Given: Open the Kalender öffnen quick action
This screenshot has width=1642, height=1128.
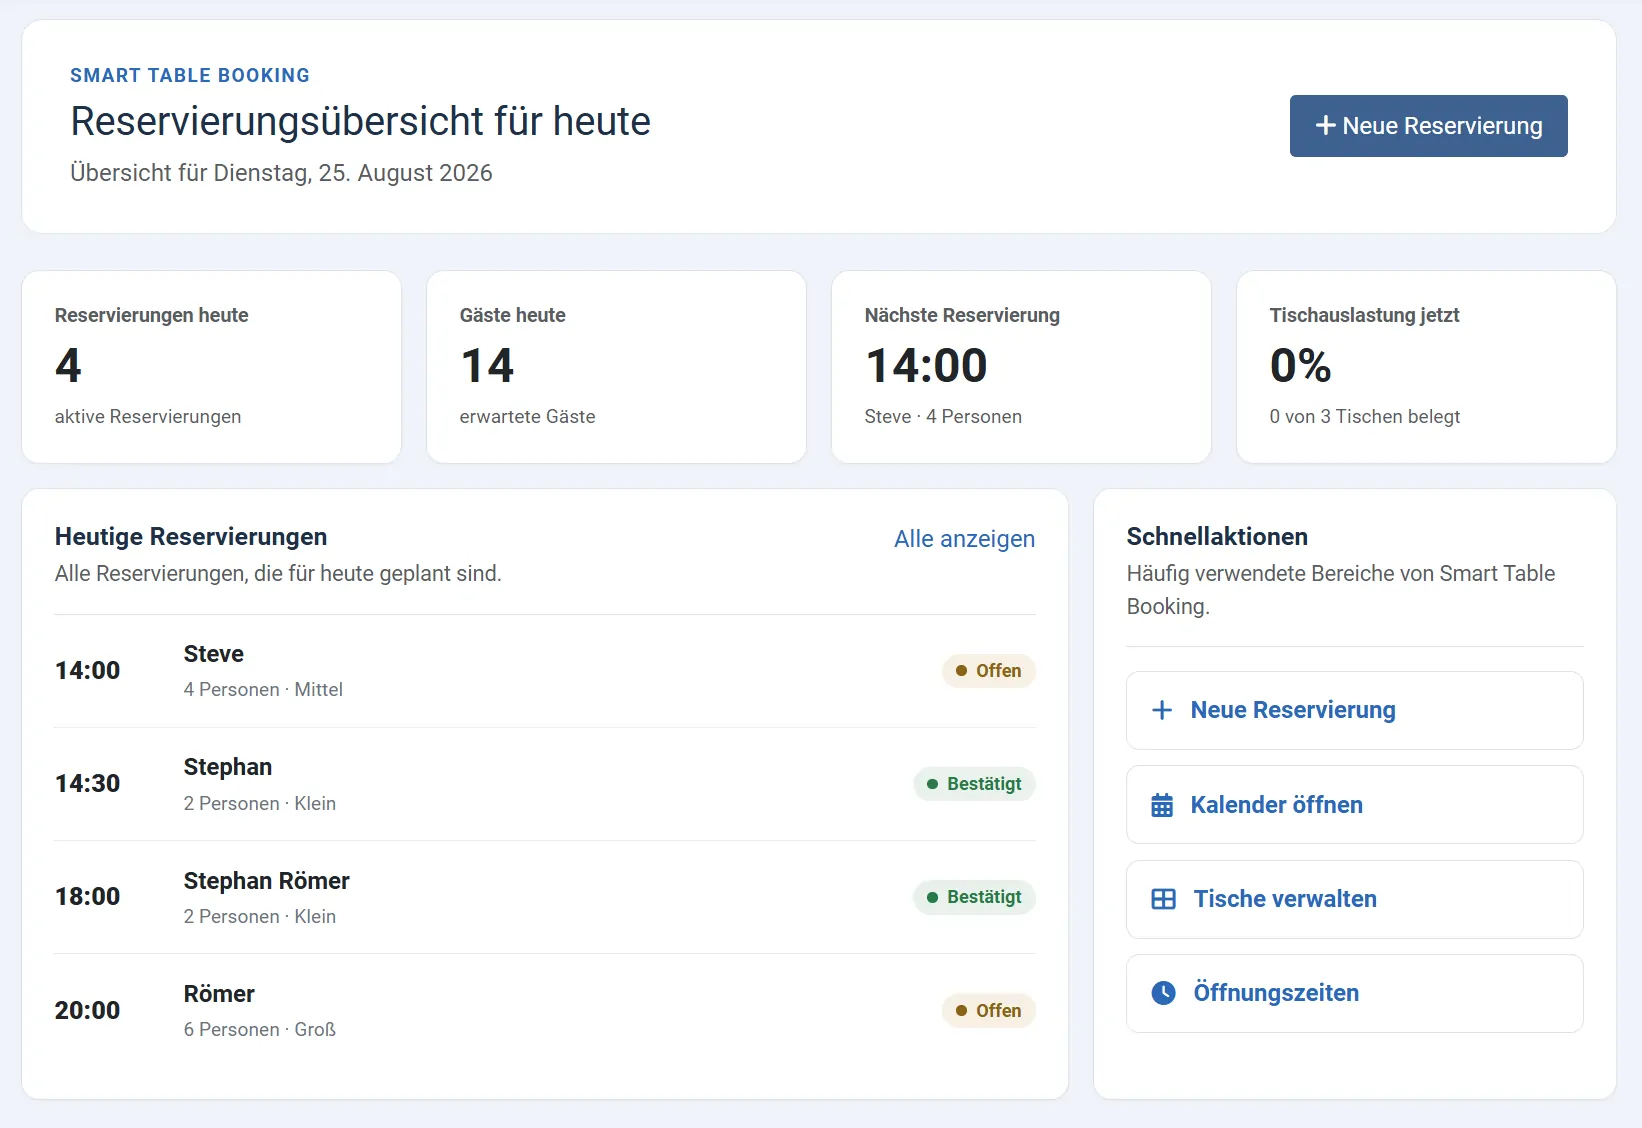Looking at the screenshot, I should (x=1354, y=805).
